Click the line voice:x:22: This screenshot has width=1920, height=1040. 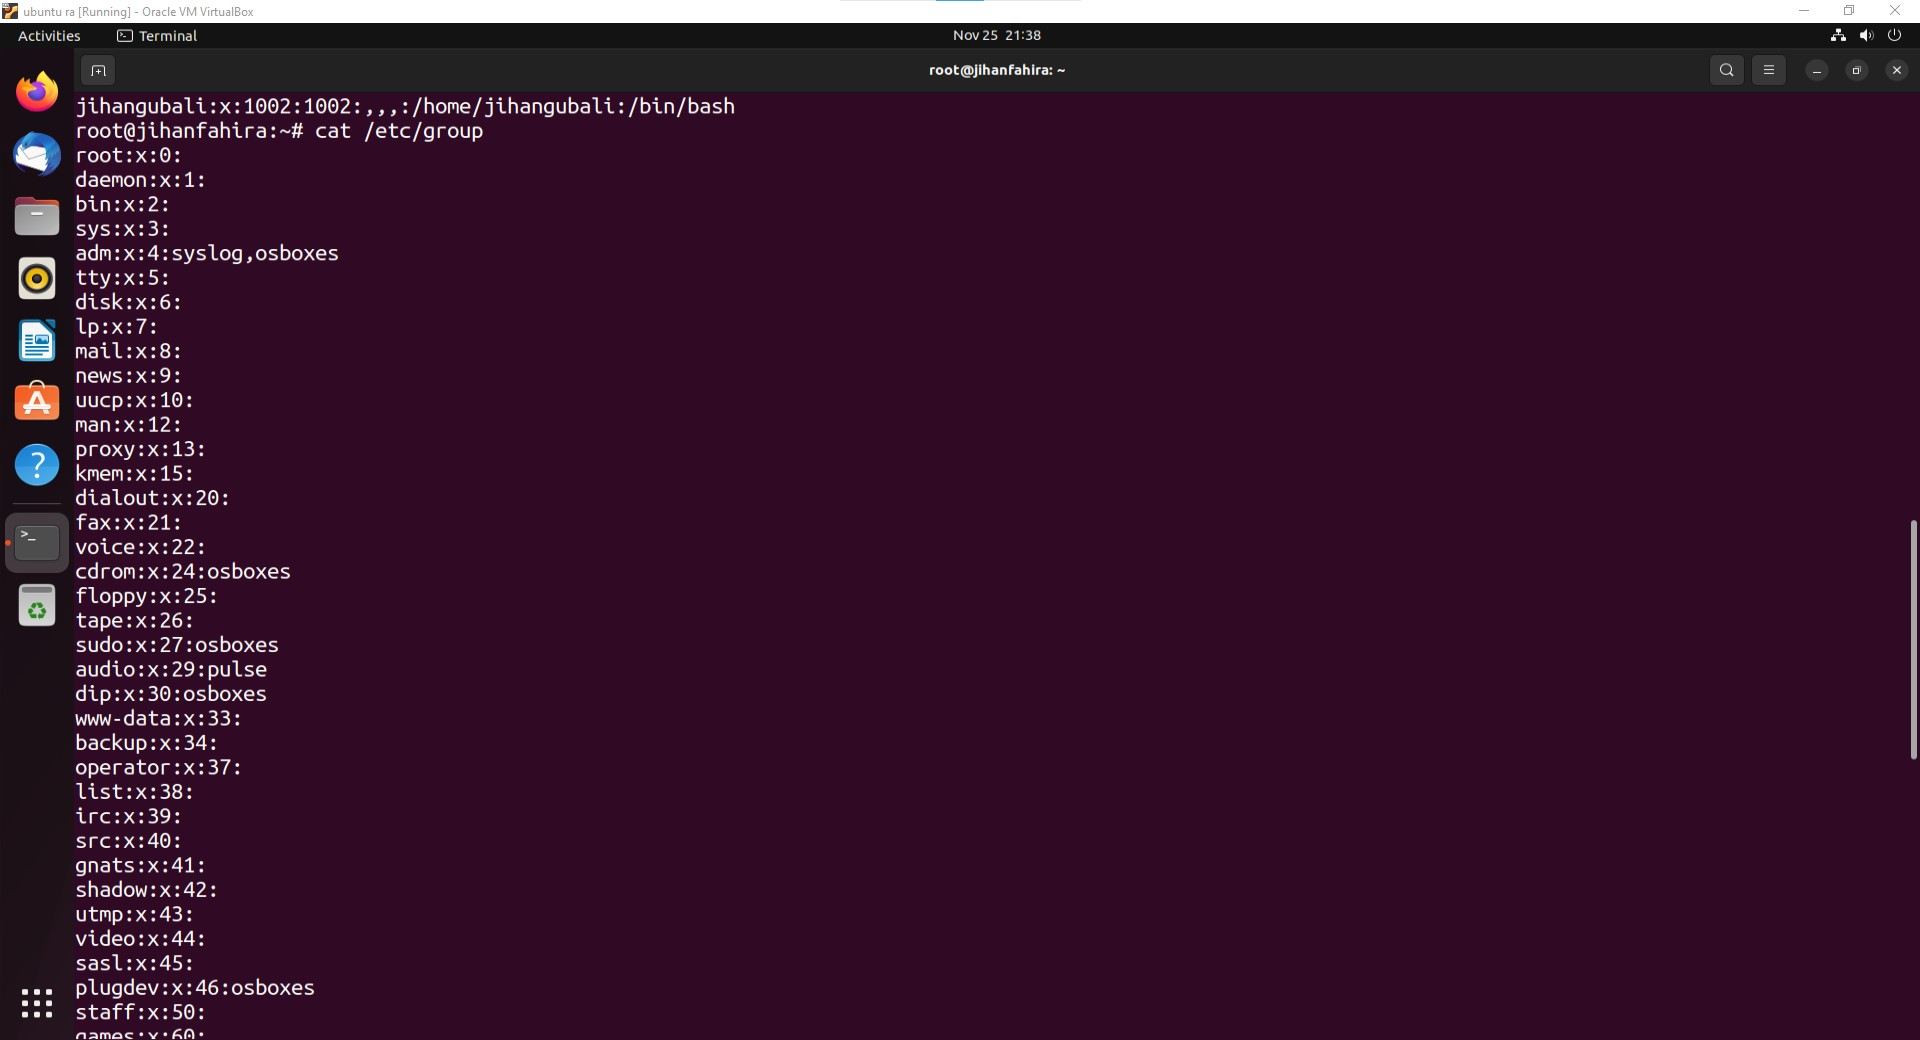[141, 547]
